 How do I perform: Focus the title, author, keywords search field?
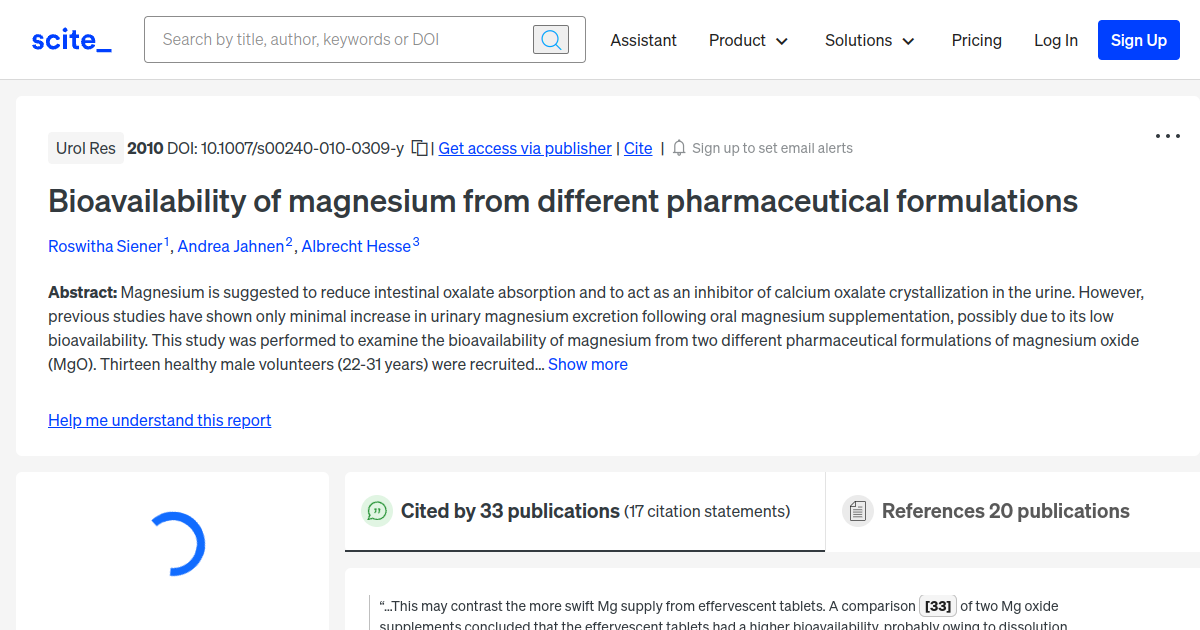point(340,40)
